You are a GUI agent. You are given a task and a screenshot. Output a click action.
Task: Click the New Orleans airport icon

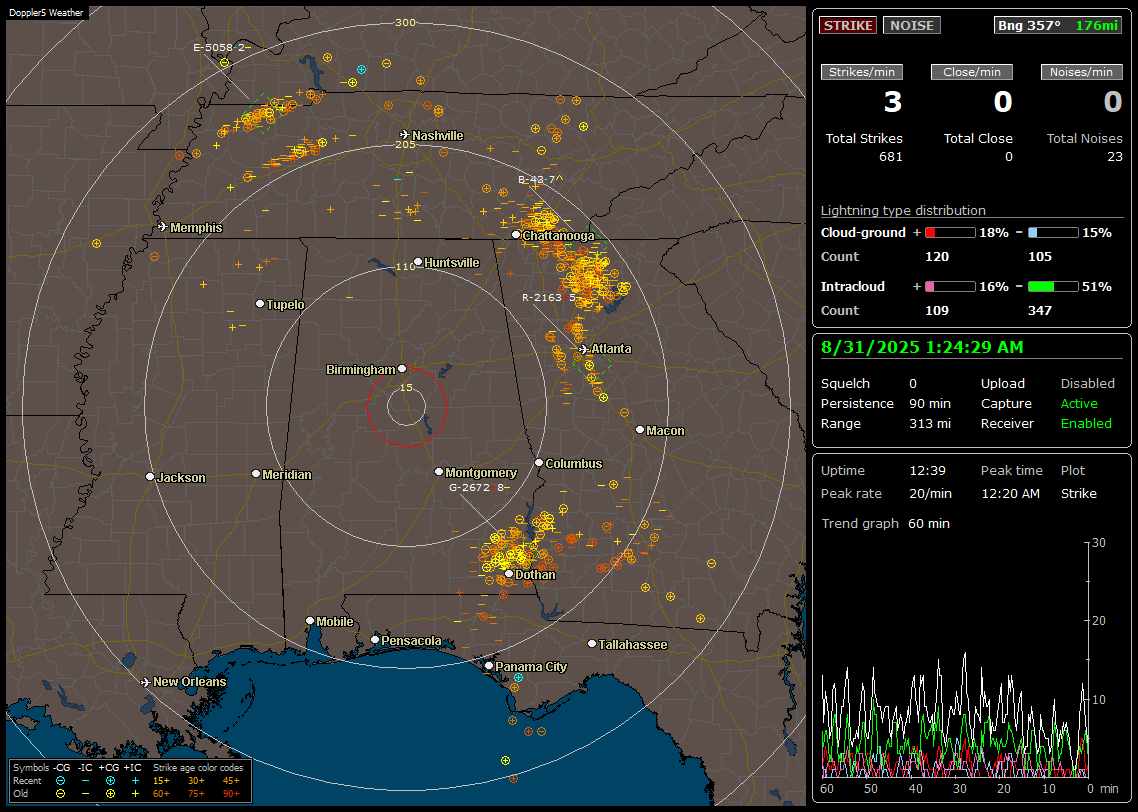tap(146, 682)
